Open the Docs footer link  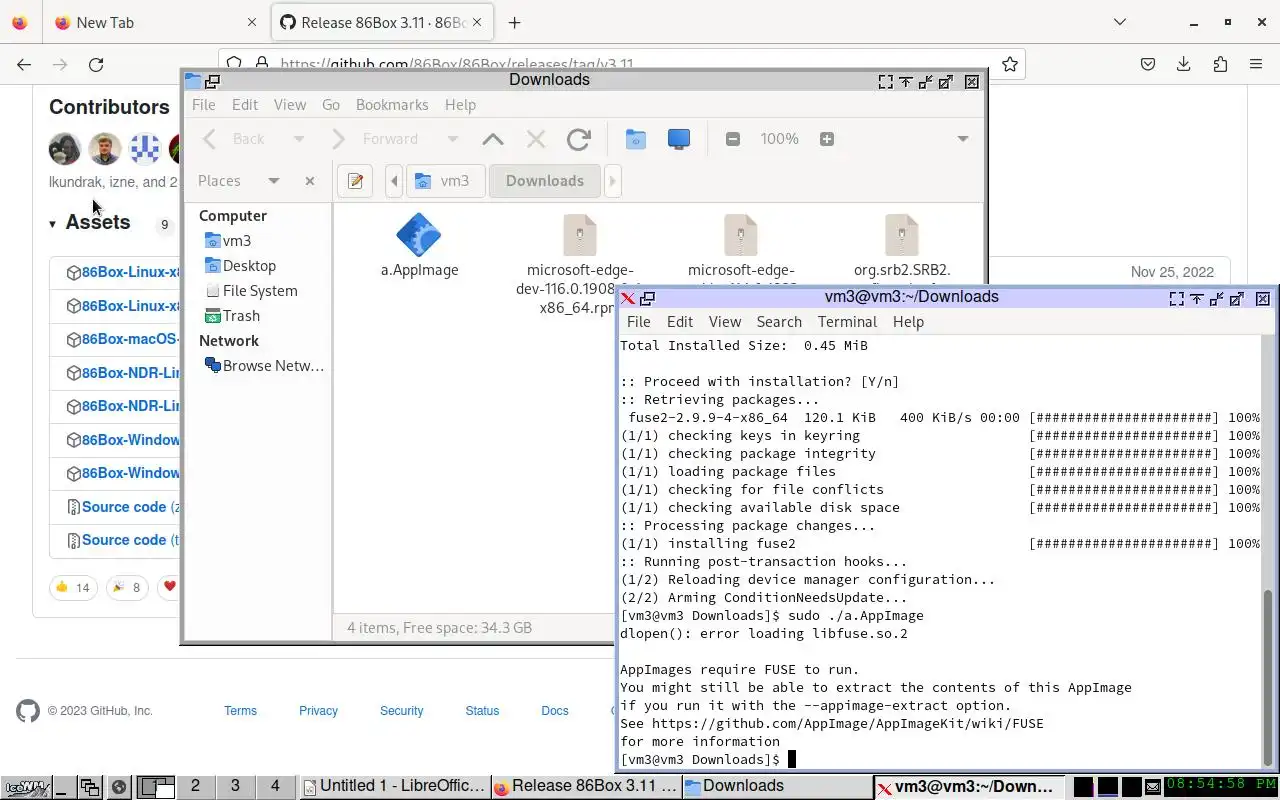coord(555,711)
